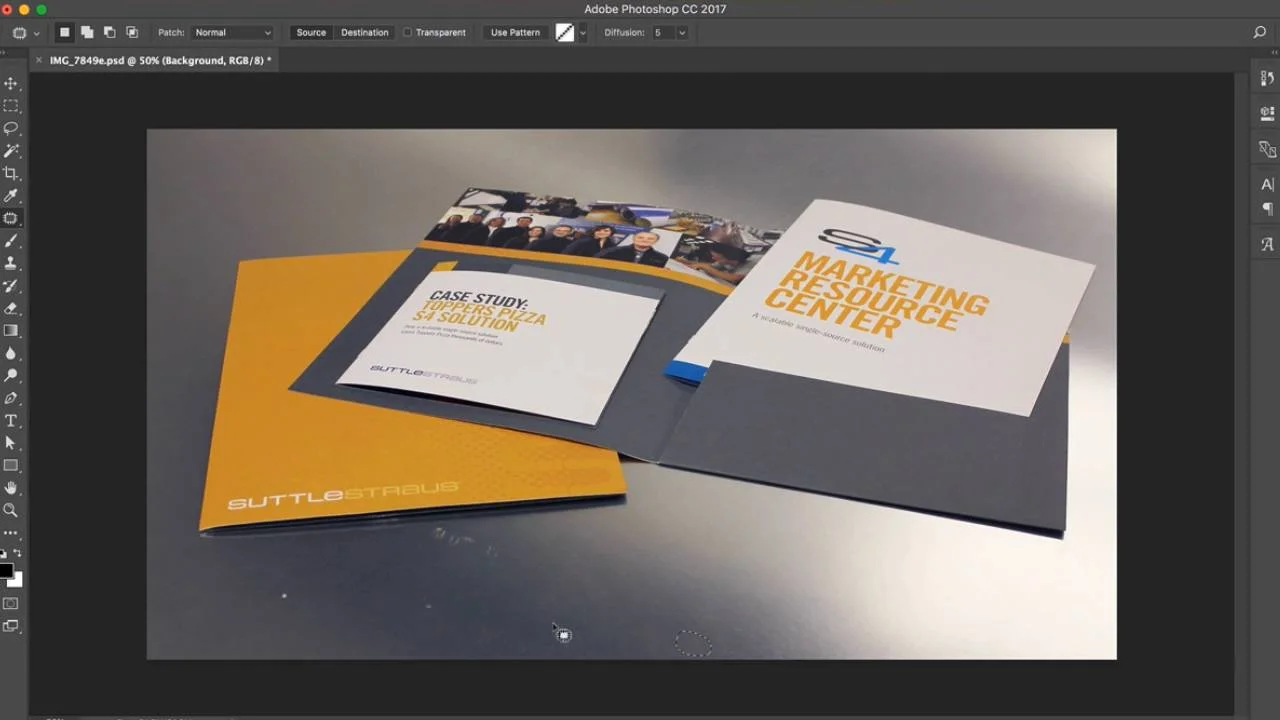
Task: Select the History Brush tool
Action: (x=11, y=286)
